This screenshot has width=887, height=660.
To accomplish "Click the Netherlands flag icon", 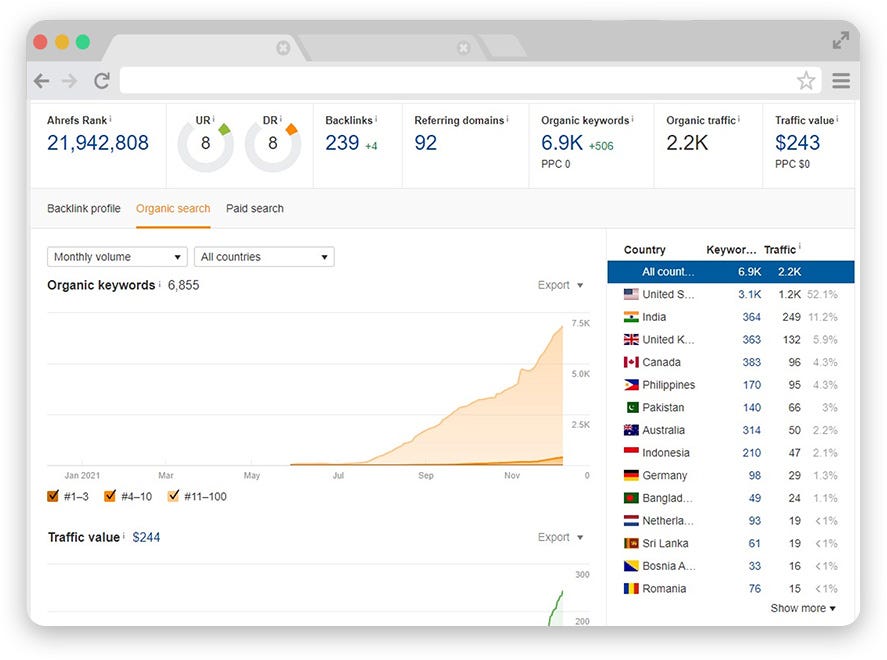I will tap(631, 520).
